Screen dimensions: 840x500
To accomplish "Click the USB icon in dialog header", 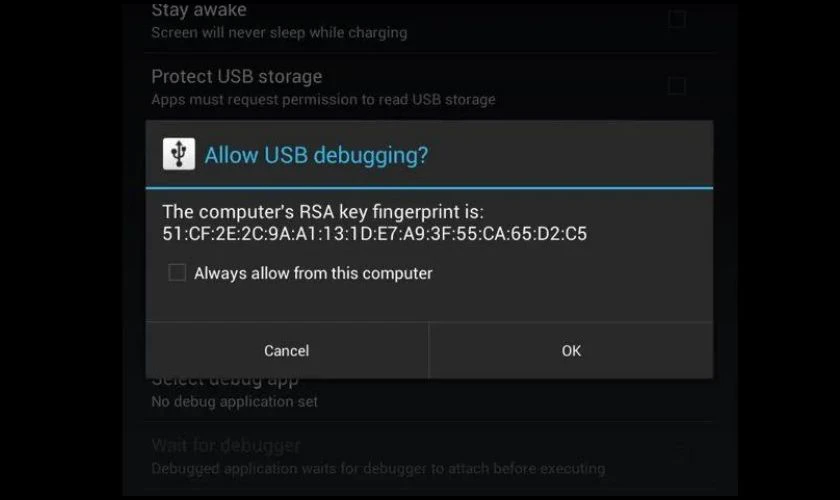I will click(x=179, y=154).
